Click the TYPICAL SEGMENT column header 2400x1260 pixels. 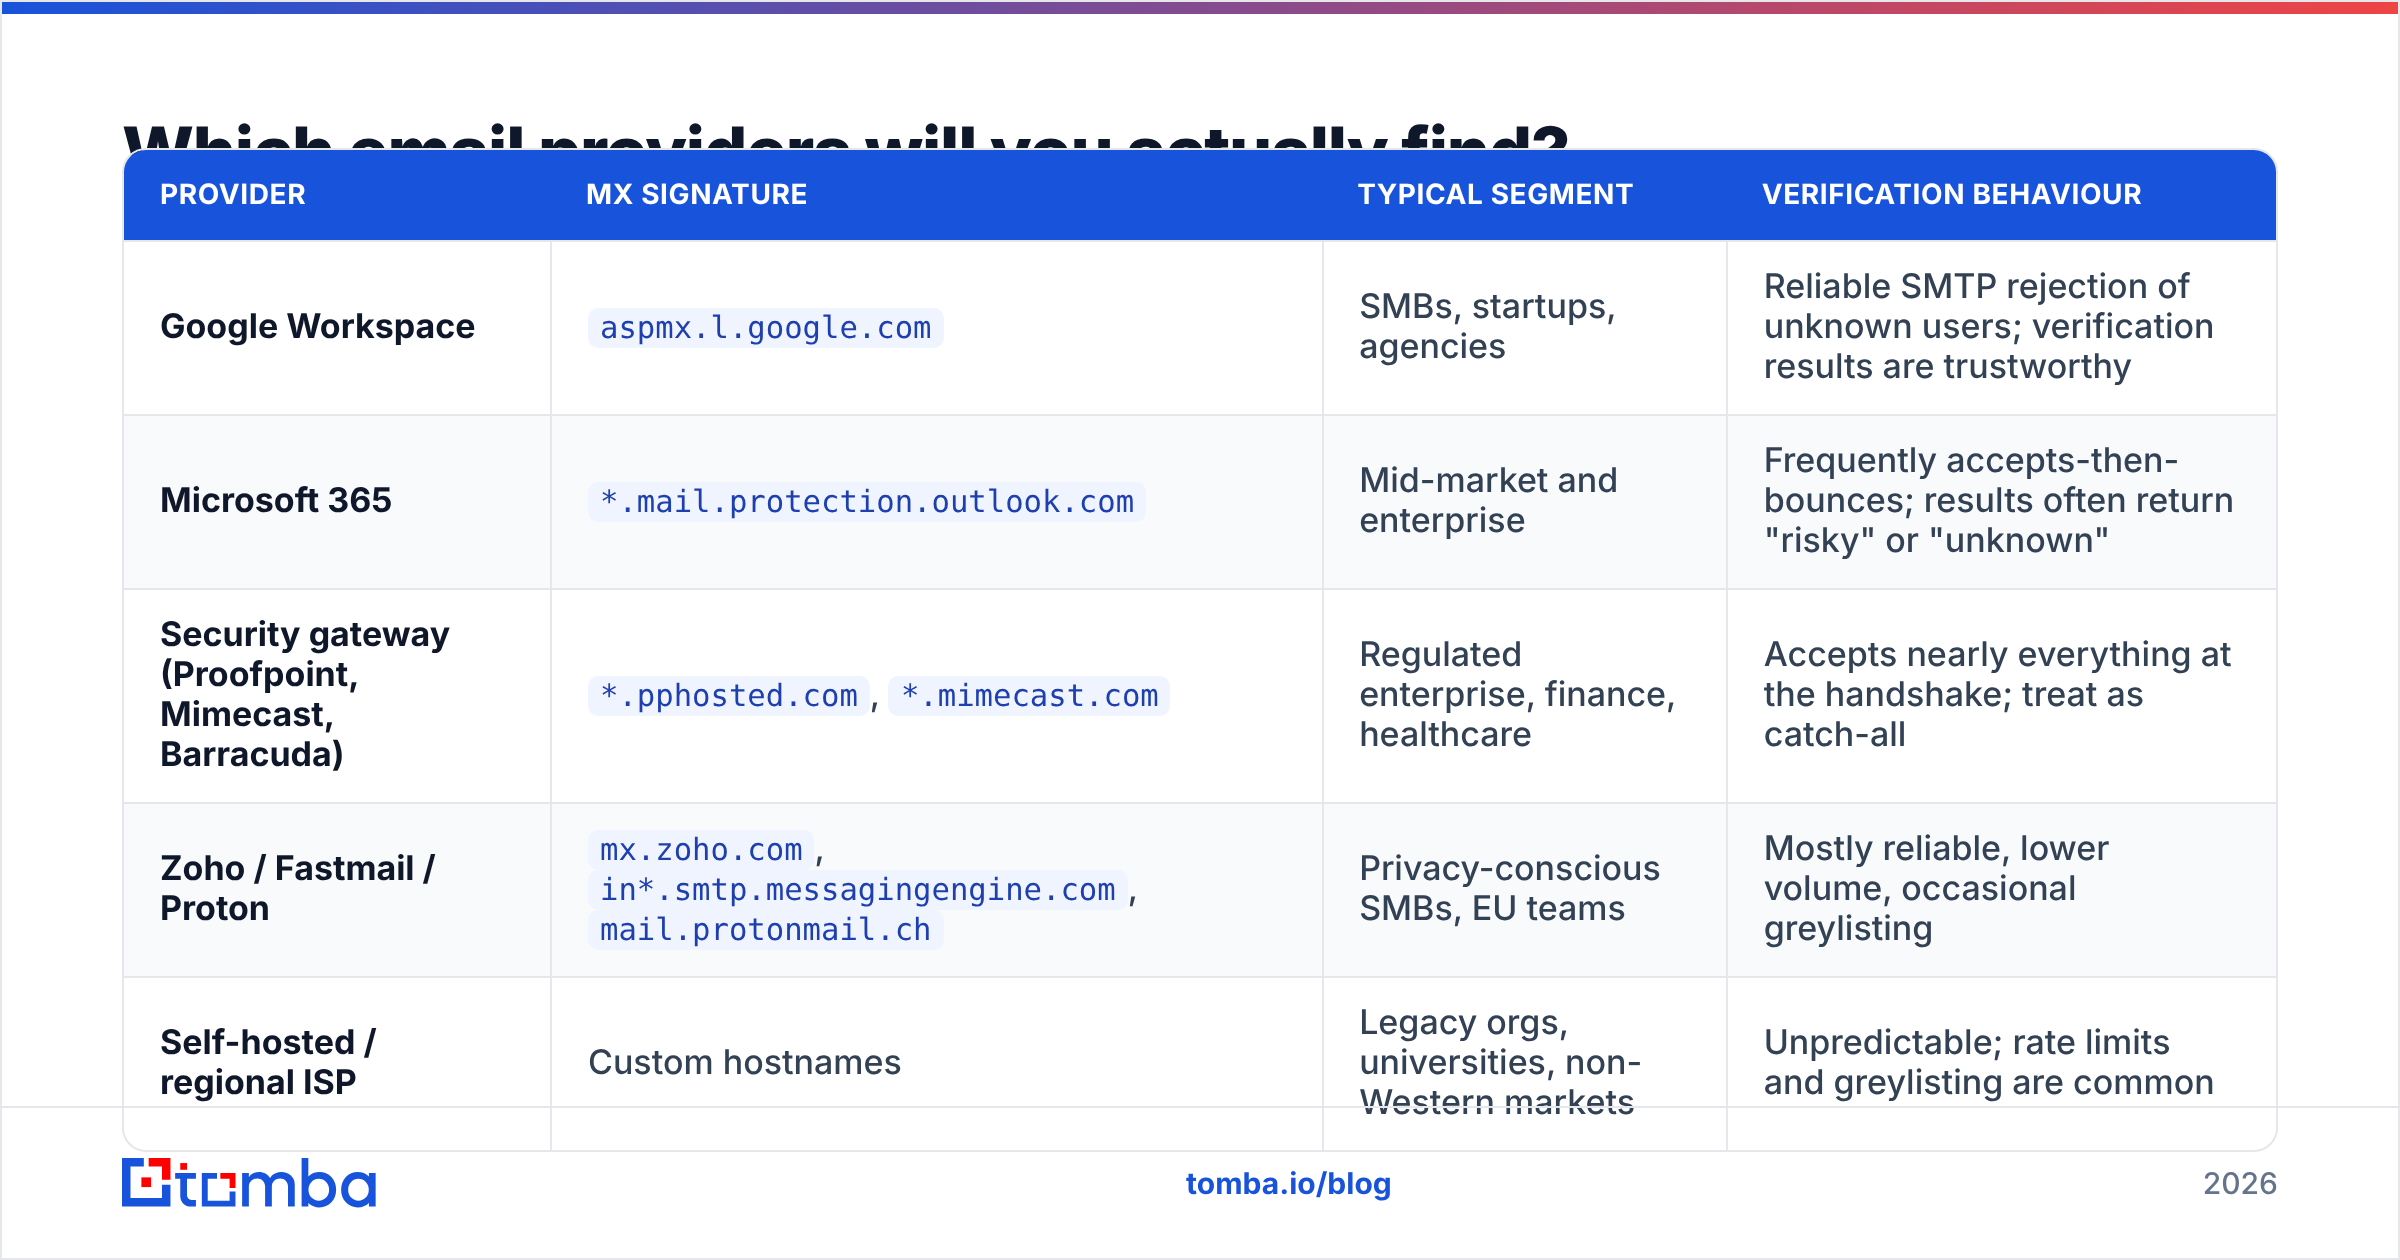tap(1495, 194)
